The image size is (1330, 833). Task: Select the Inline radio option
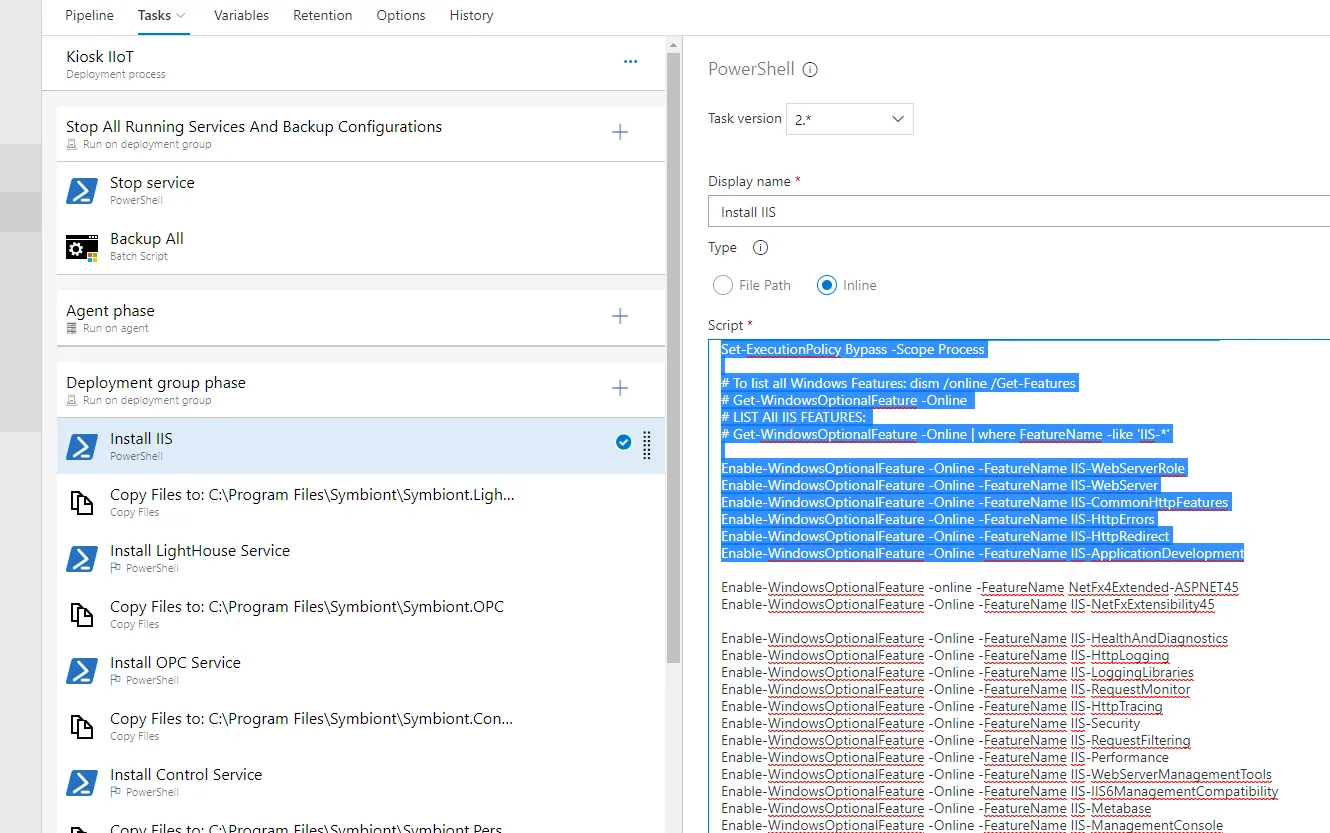click(x=827, y=285)
